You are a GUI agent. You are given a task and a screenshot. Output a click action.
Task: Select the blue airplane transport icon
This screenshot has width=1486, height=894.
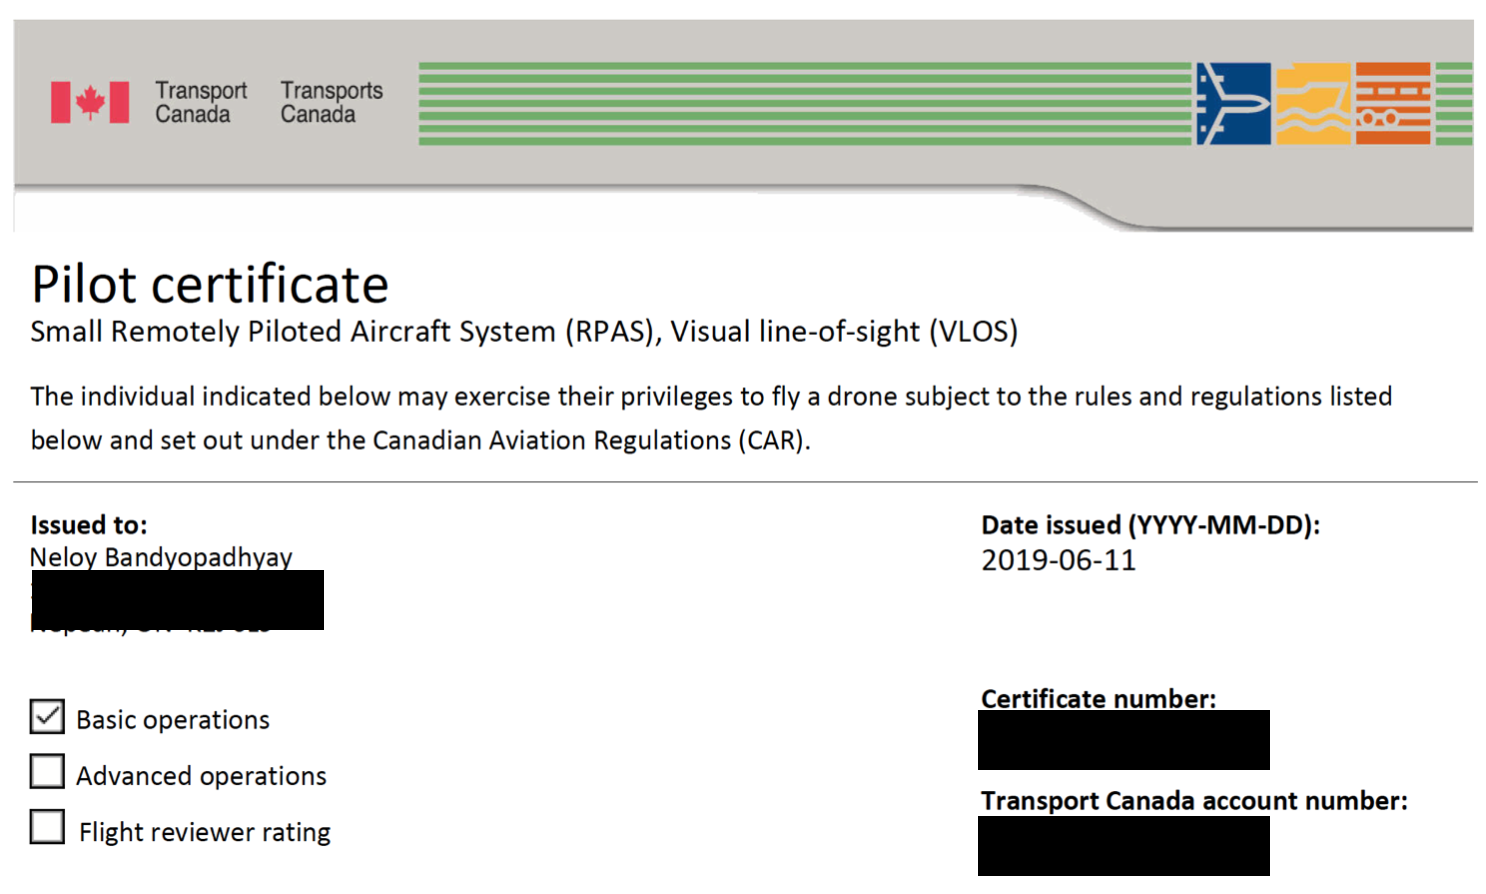point(1233,103)
